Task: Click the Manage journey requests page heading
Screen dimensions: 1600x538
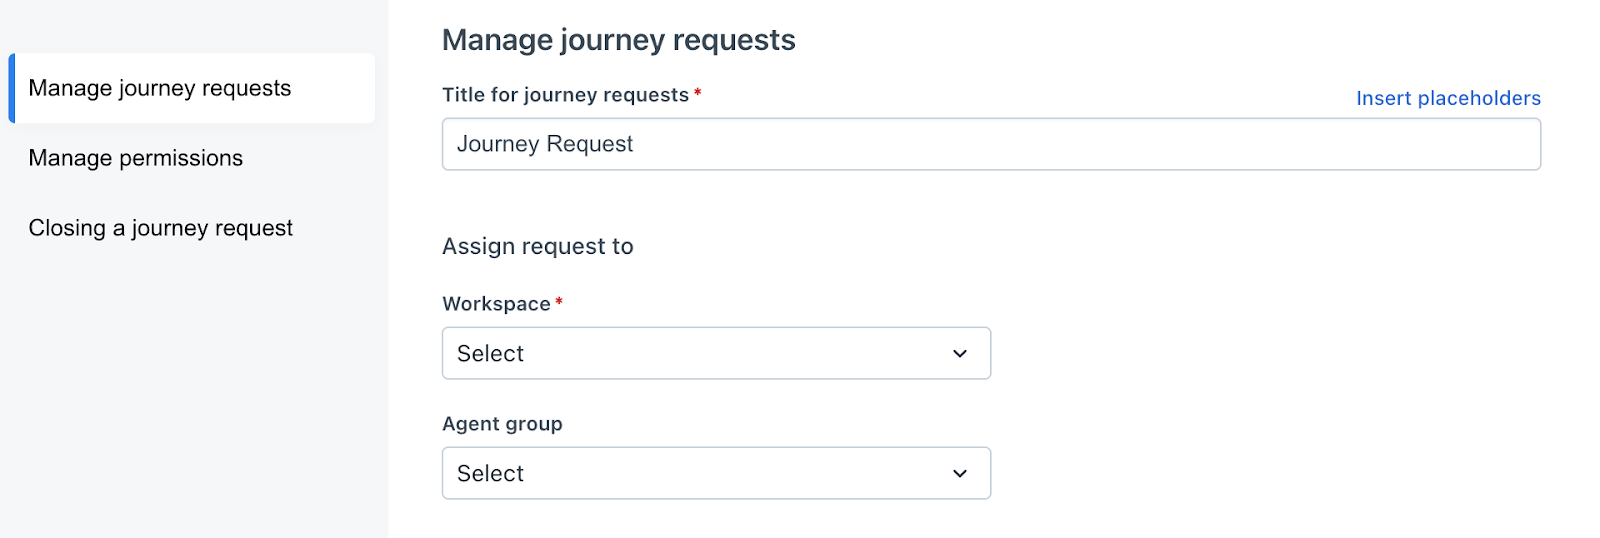Action: (618, 40)
